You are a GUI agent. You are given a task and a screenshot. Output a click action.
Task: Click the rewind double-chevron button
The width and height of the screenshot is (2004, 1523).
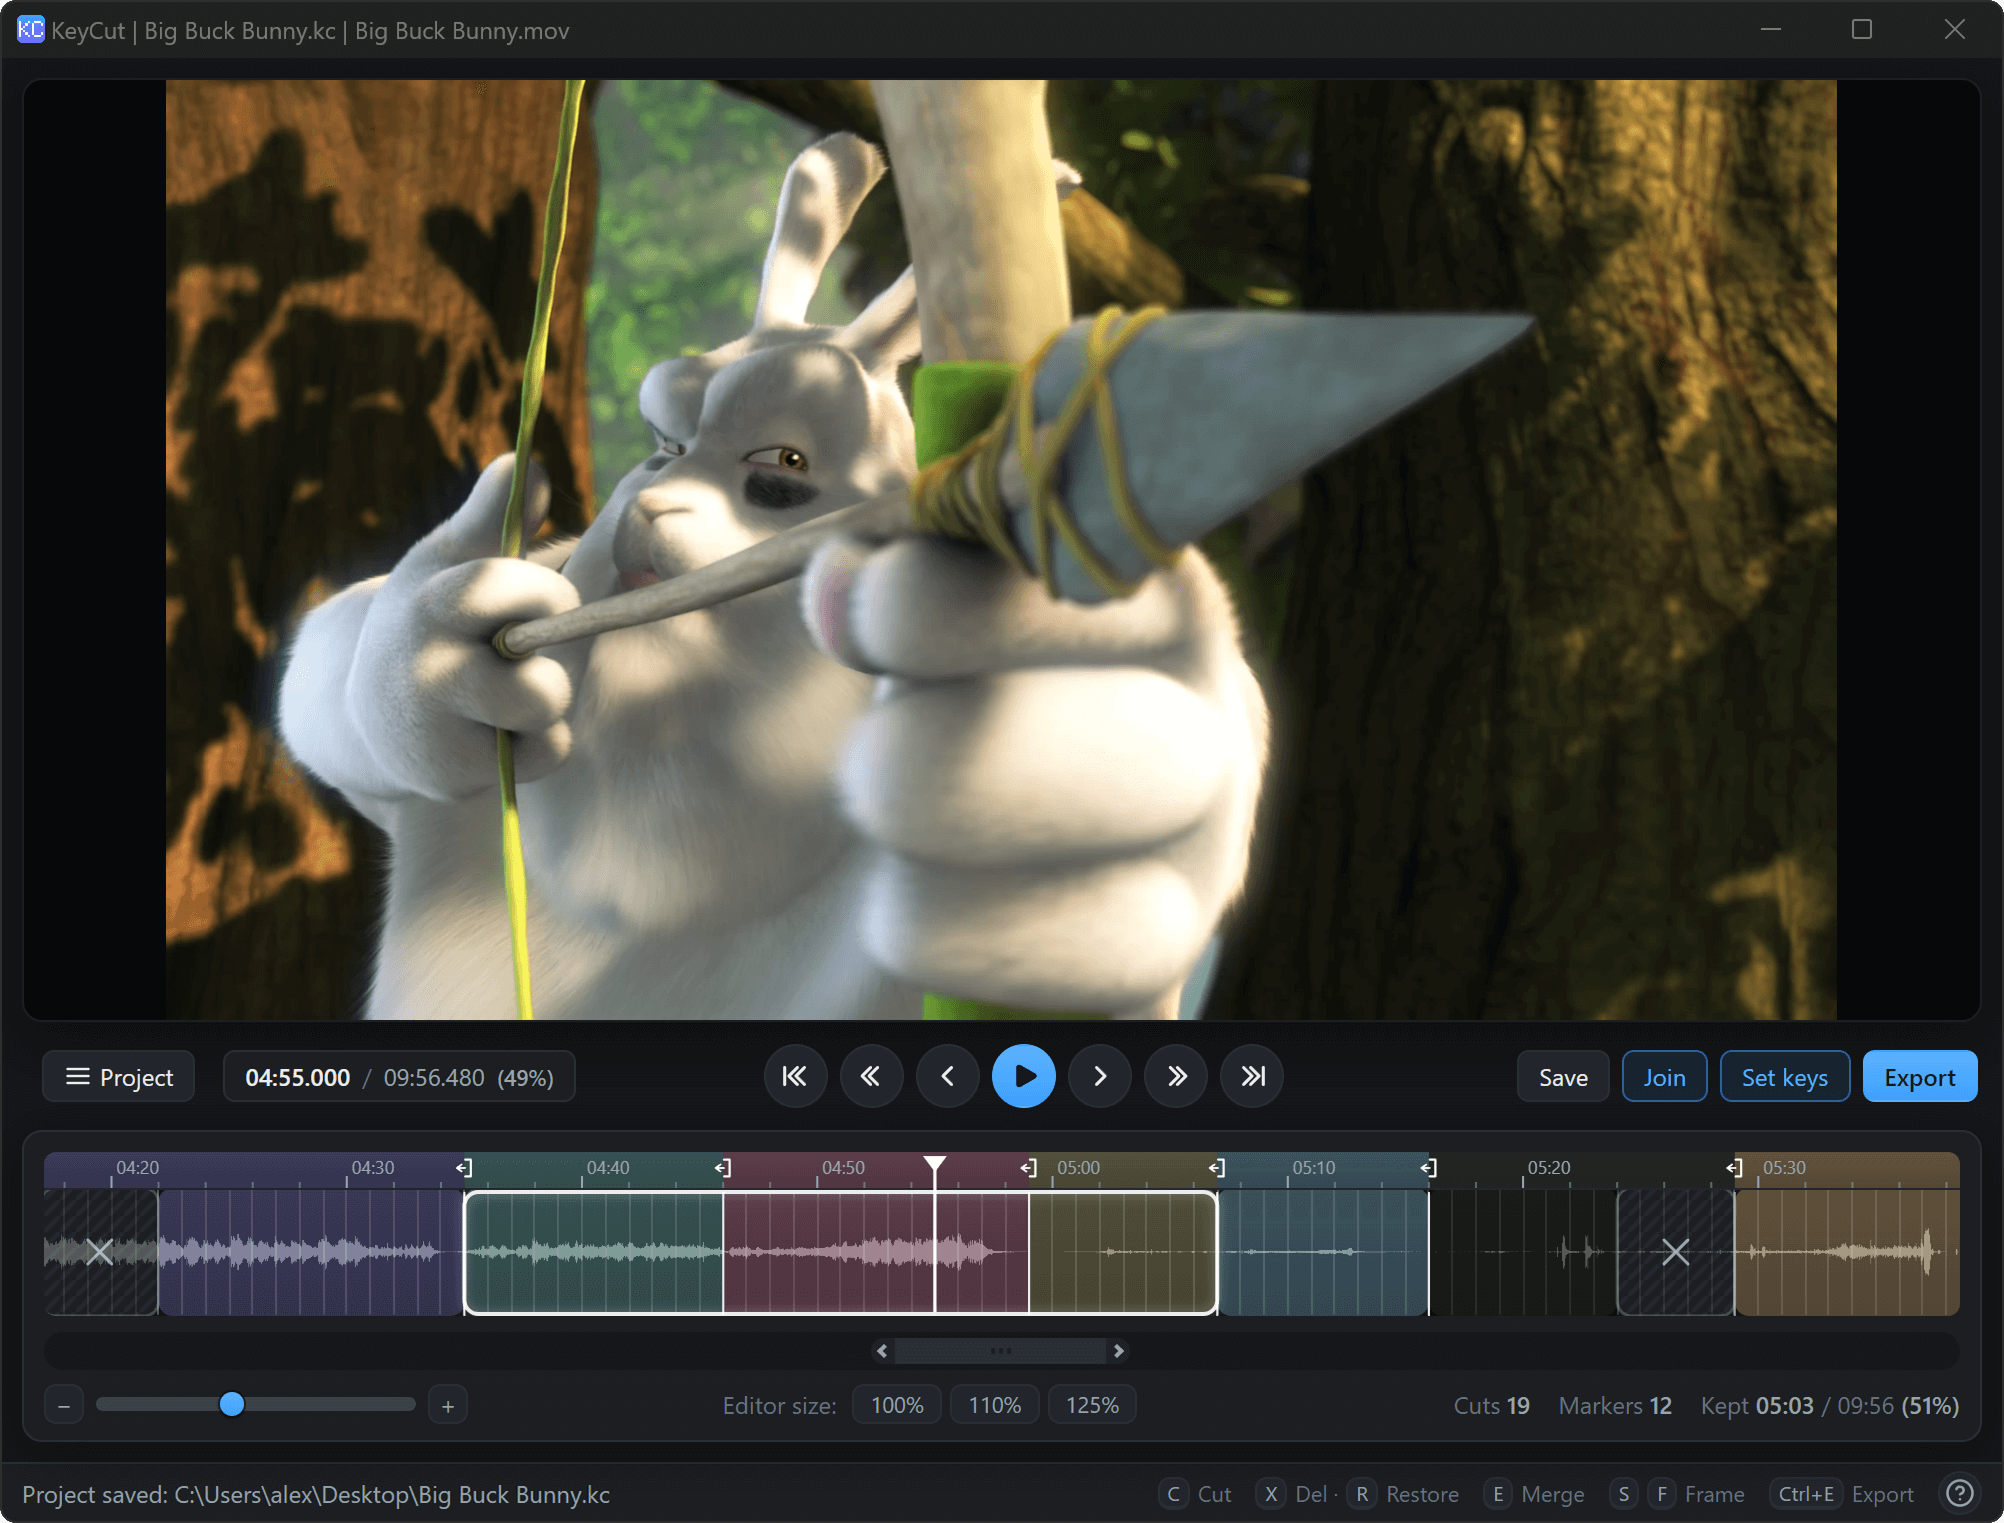coord(871,1077)
